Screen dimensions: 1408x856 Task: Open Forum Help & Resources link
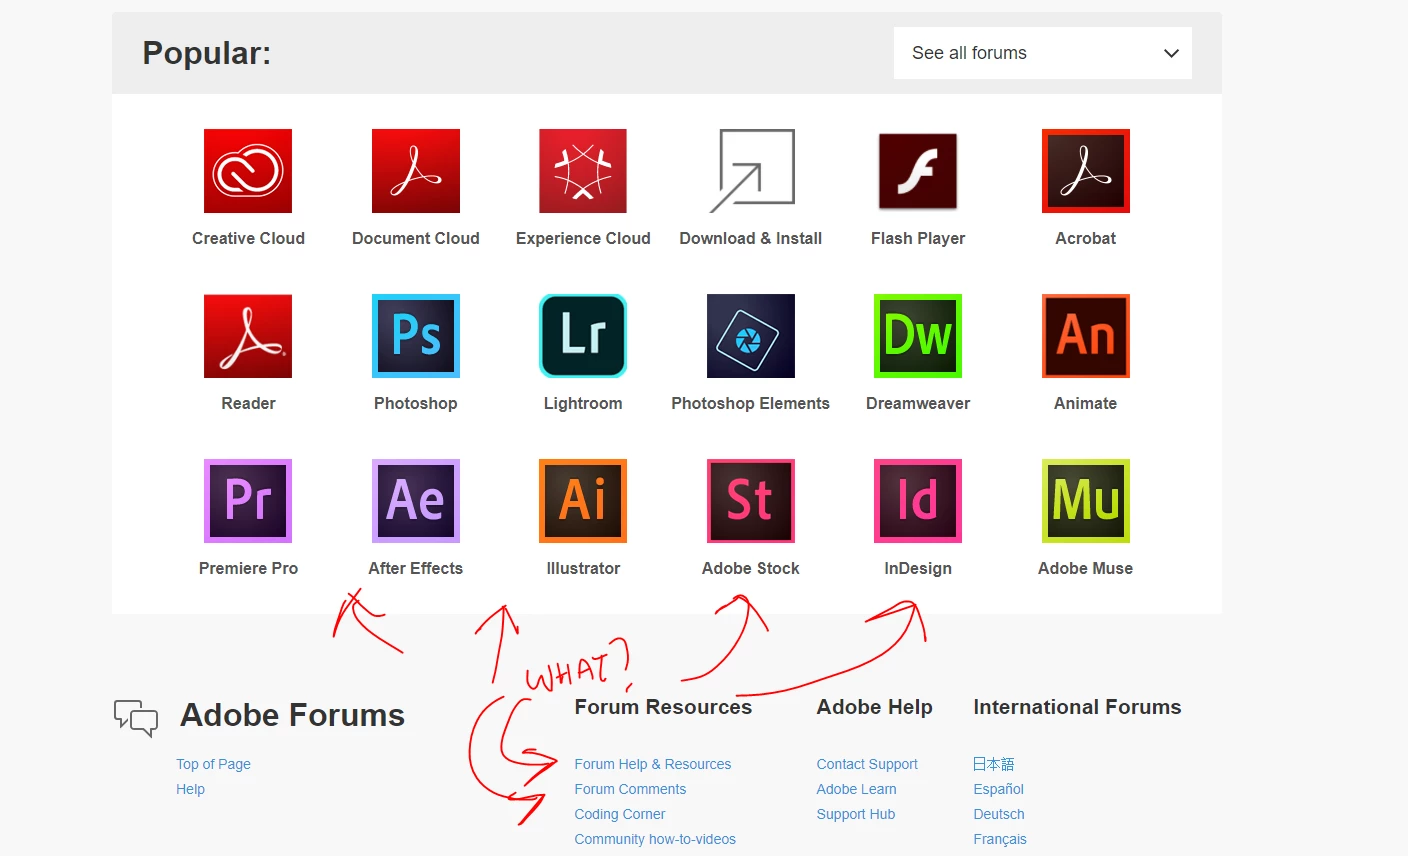pos(653,764)
